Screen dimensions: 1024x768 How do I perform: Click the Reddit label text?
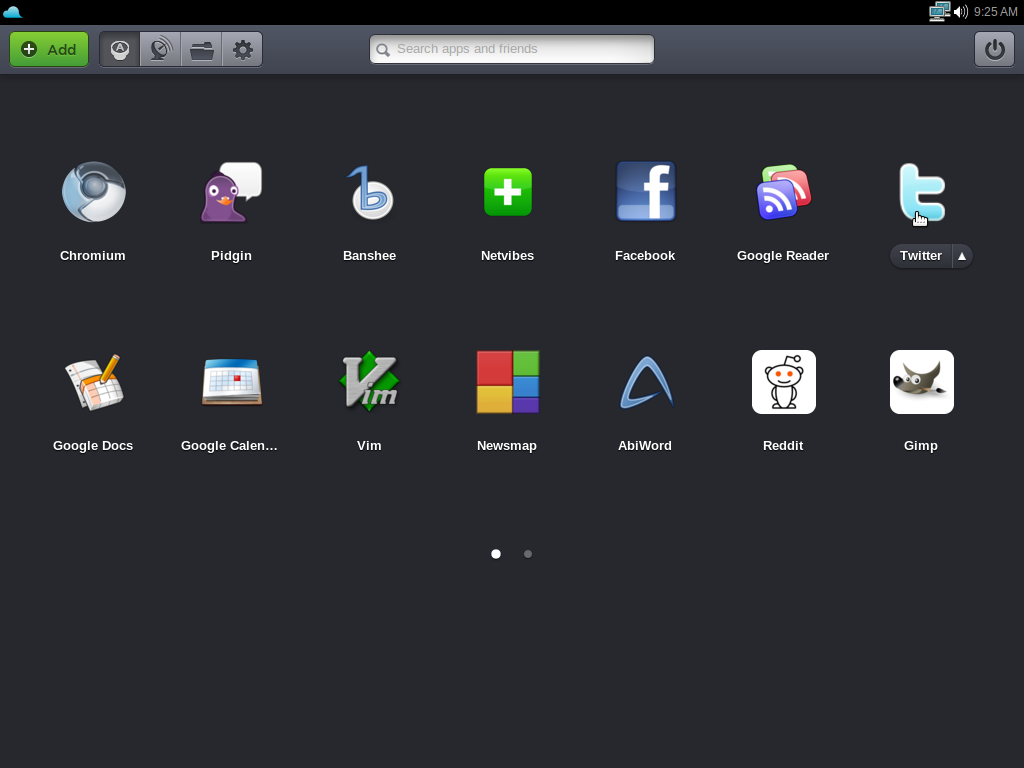tap(783, 446)
